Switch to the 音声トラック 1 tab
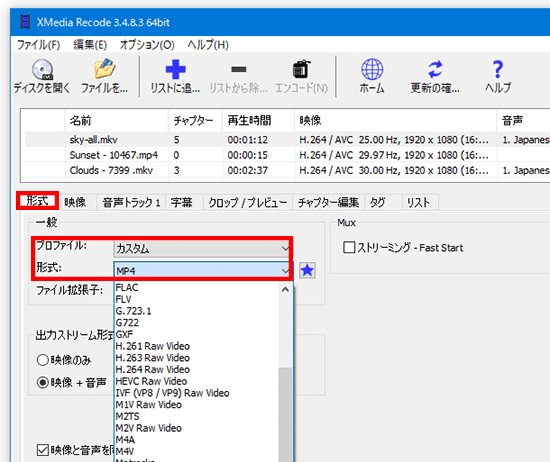550x462 pixels. point(132,202)
